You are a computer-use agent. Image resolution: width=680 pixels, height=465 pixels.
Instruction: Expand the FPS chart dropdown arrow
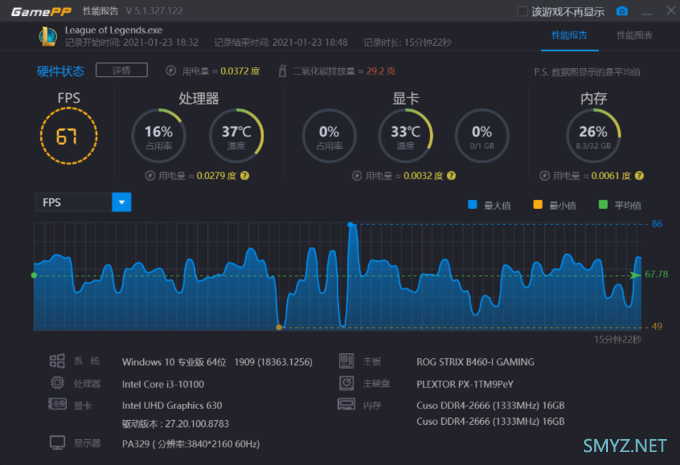121,202
